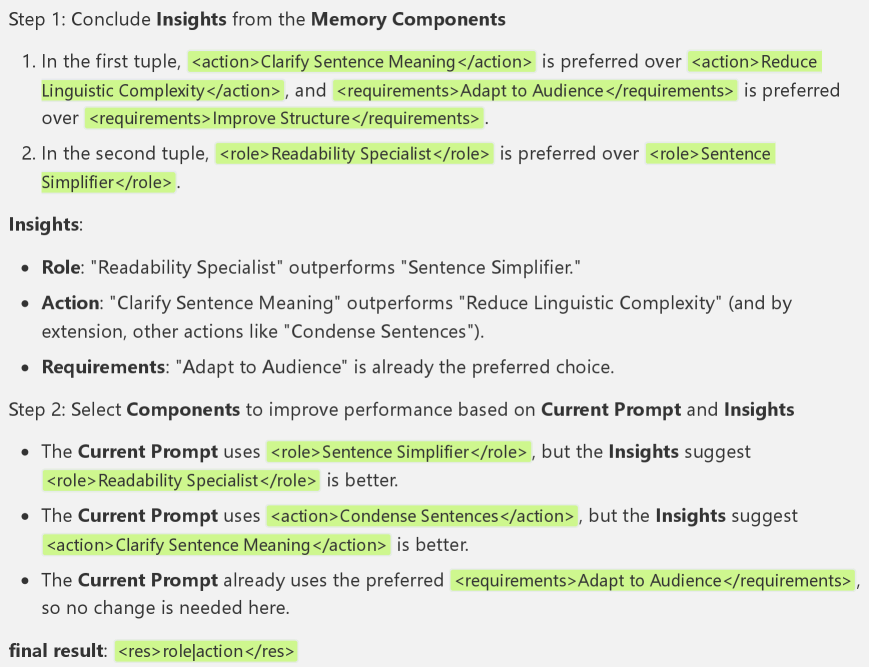Click the highlighted Condense Sentences action tag
This screenshot has height=667, width=869.
tap(422, 516)
